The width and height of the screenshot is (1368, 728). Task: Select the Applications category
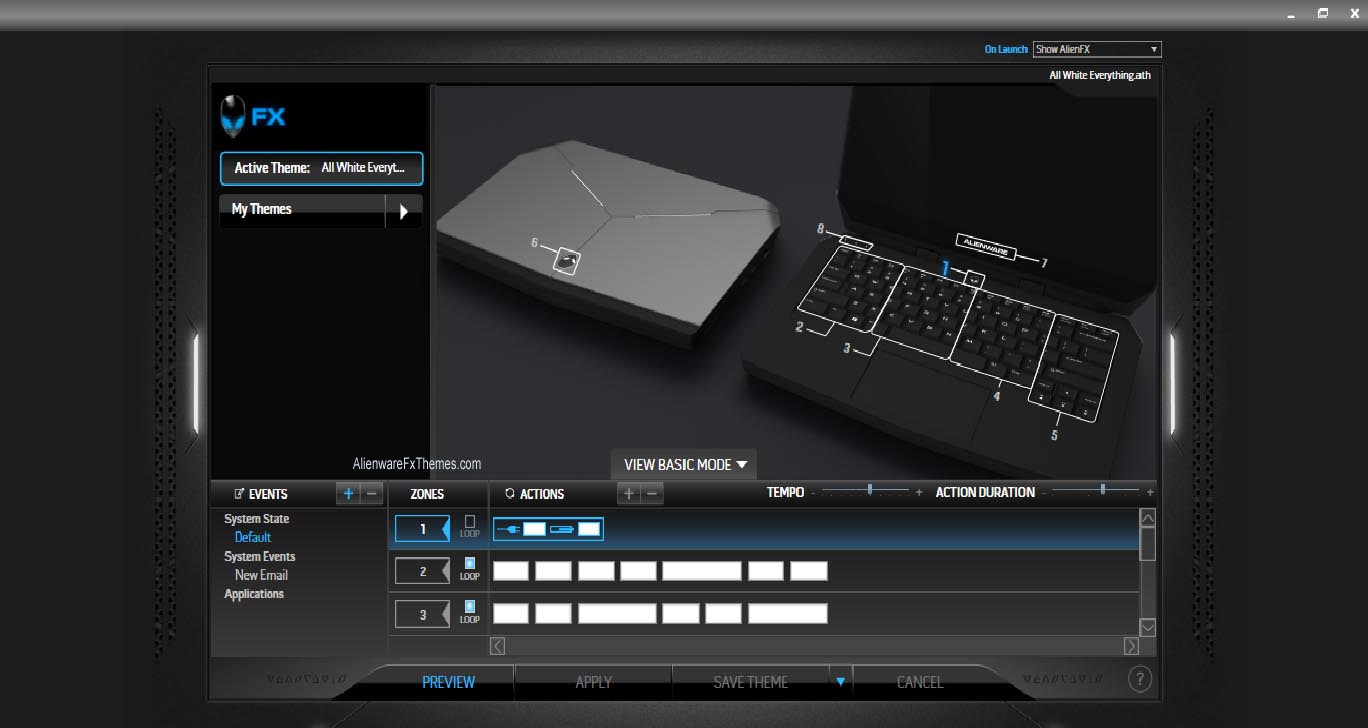coord(254,594)
